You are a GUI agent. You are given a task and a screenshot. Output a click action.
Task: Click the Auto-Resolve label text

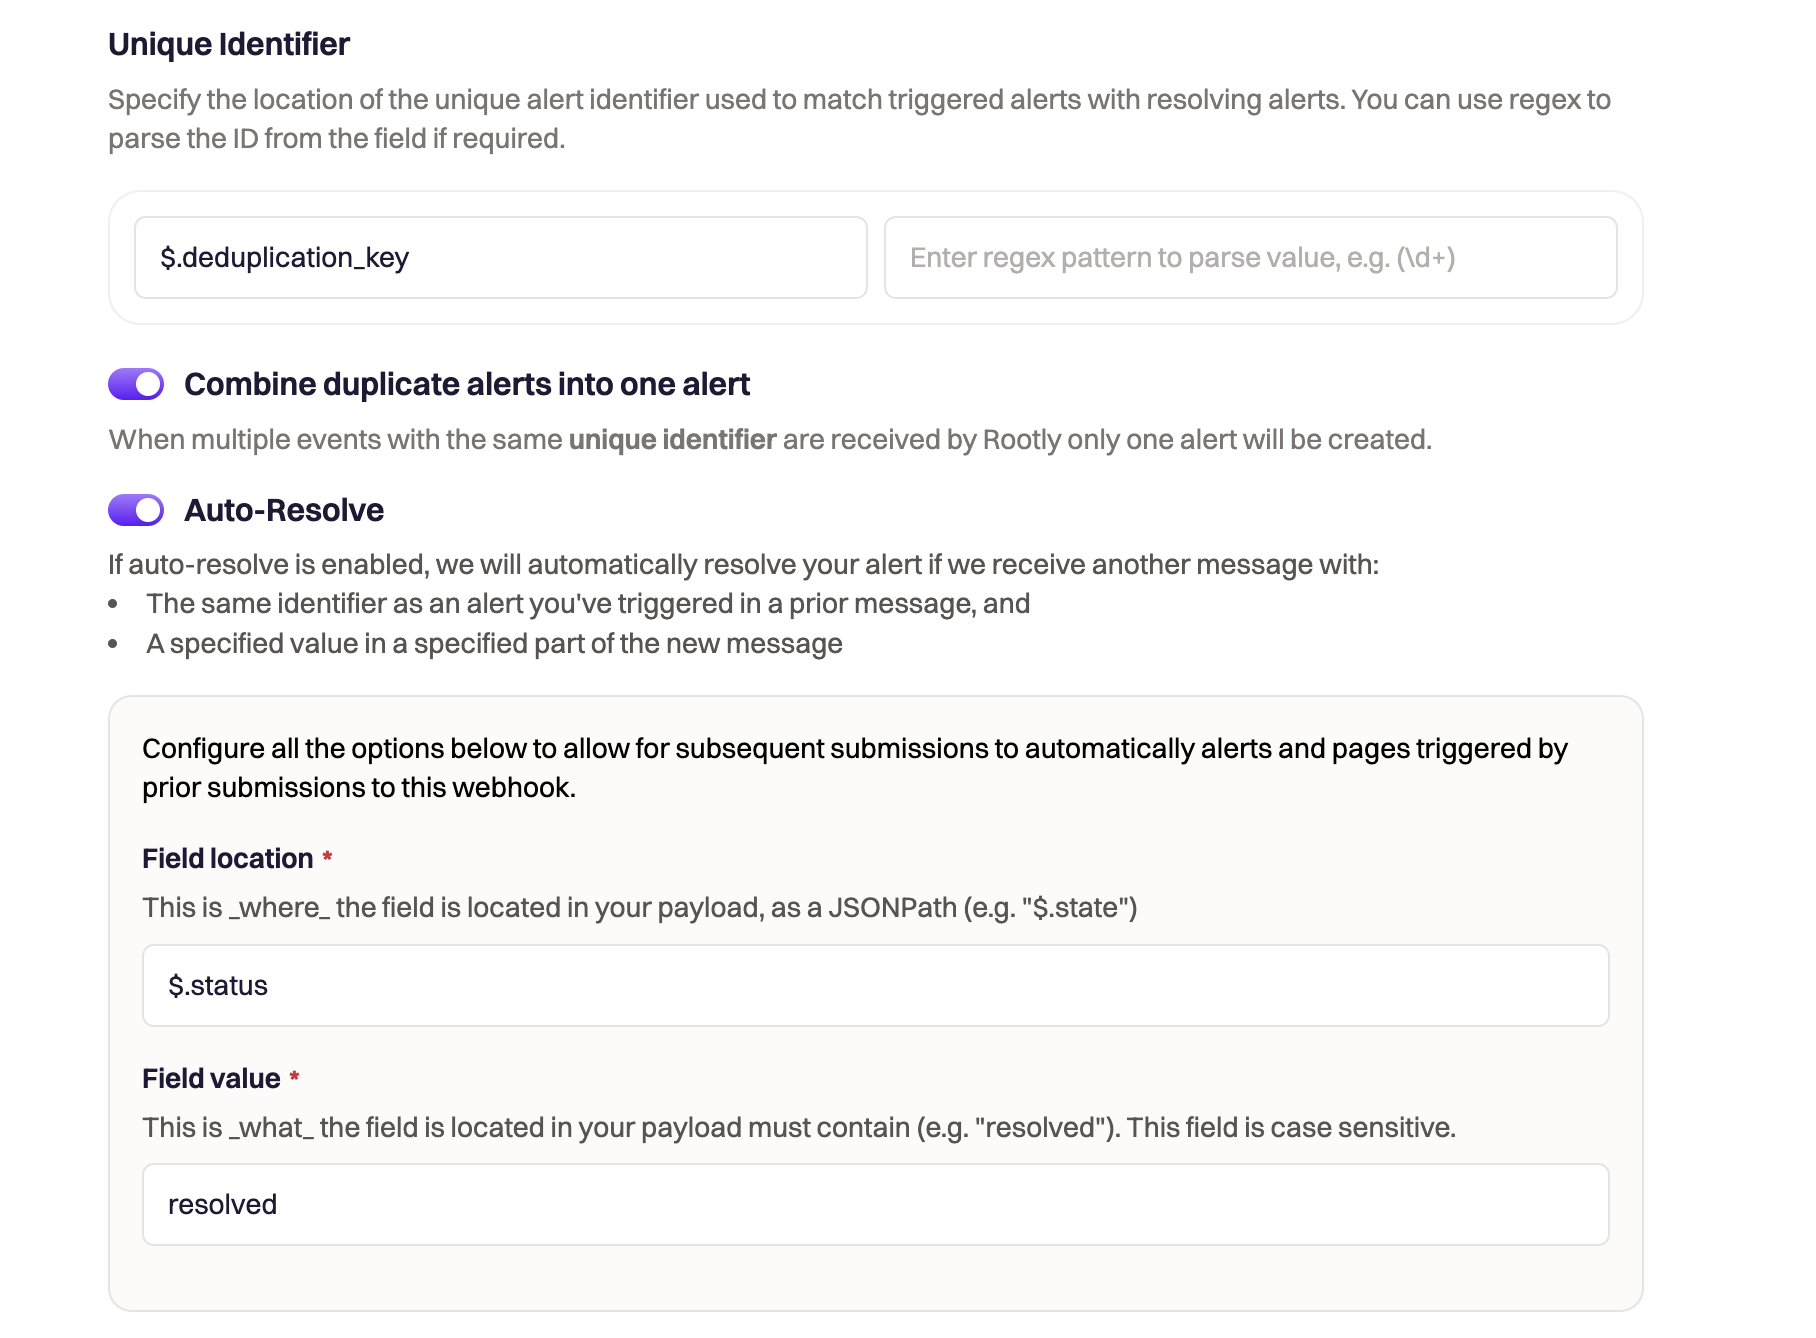click(284, 510)
